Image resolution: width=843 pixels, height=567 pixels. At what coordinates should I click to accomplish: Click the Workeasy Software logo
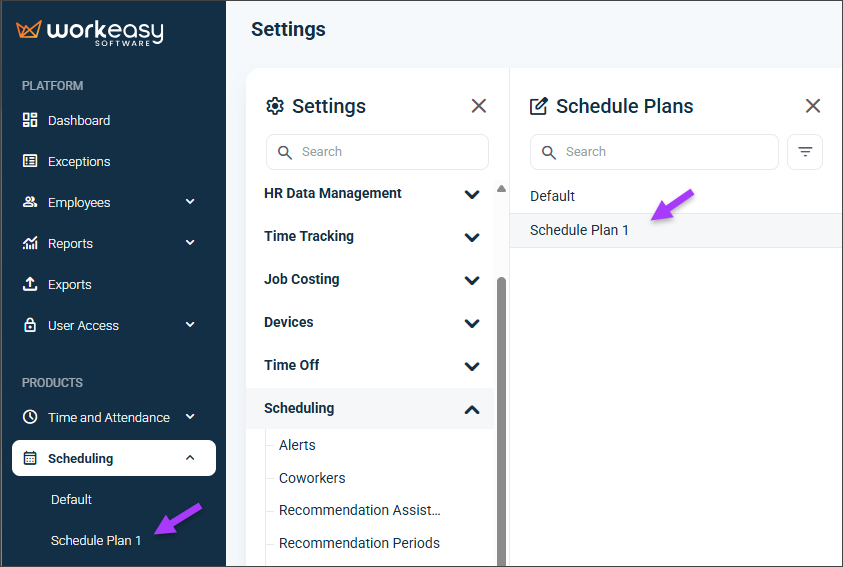(90, 32)
